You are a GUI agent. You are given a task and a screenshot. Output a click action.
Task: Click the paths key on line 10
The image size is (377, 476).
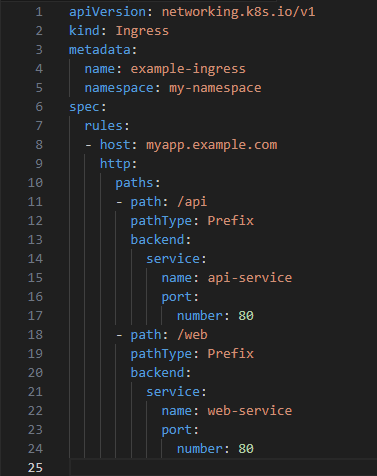[x=134, y=183]
